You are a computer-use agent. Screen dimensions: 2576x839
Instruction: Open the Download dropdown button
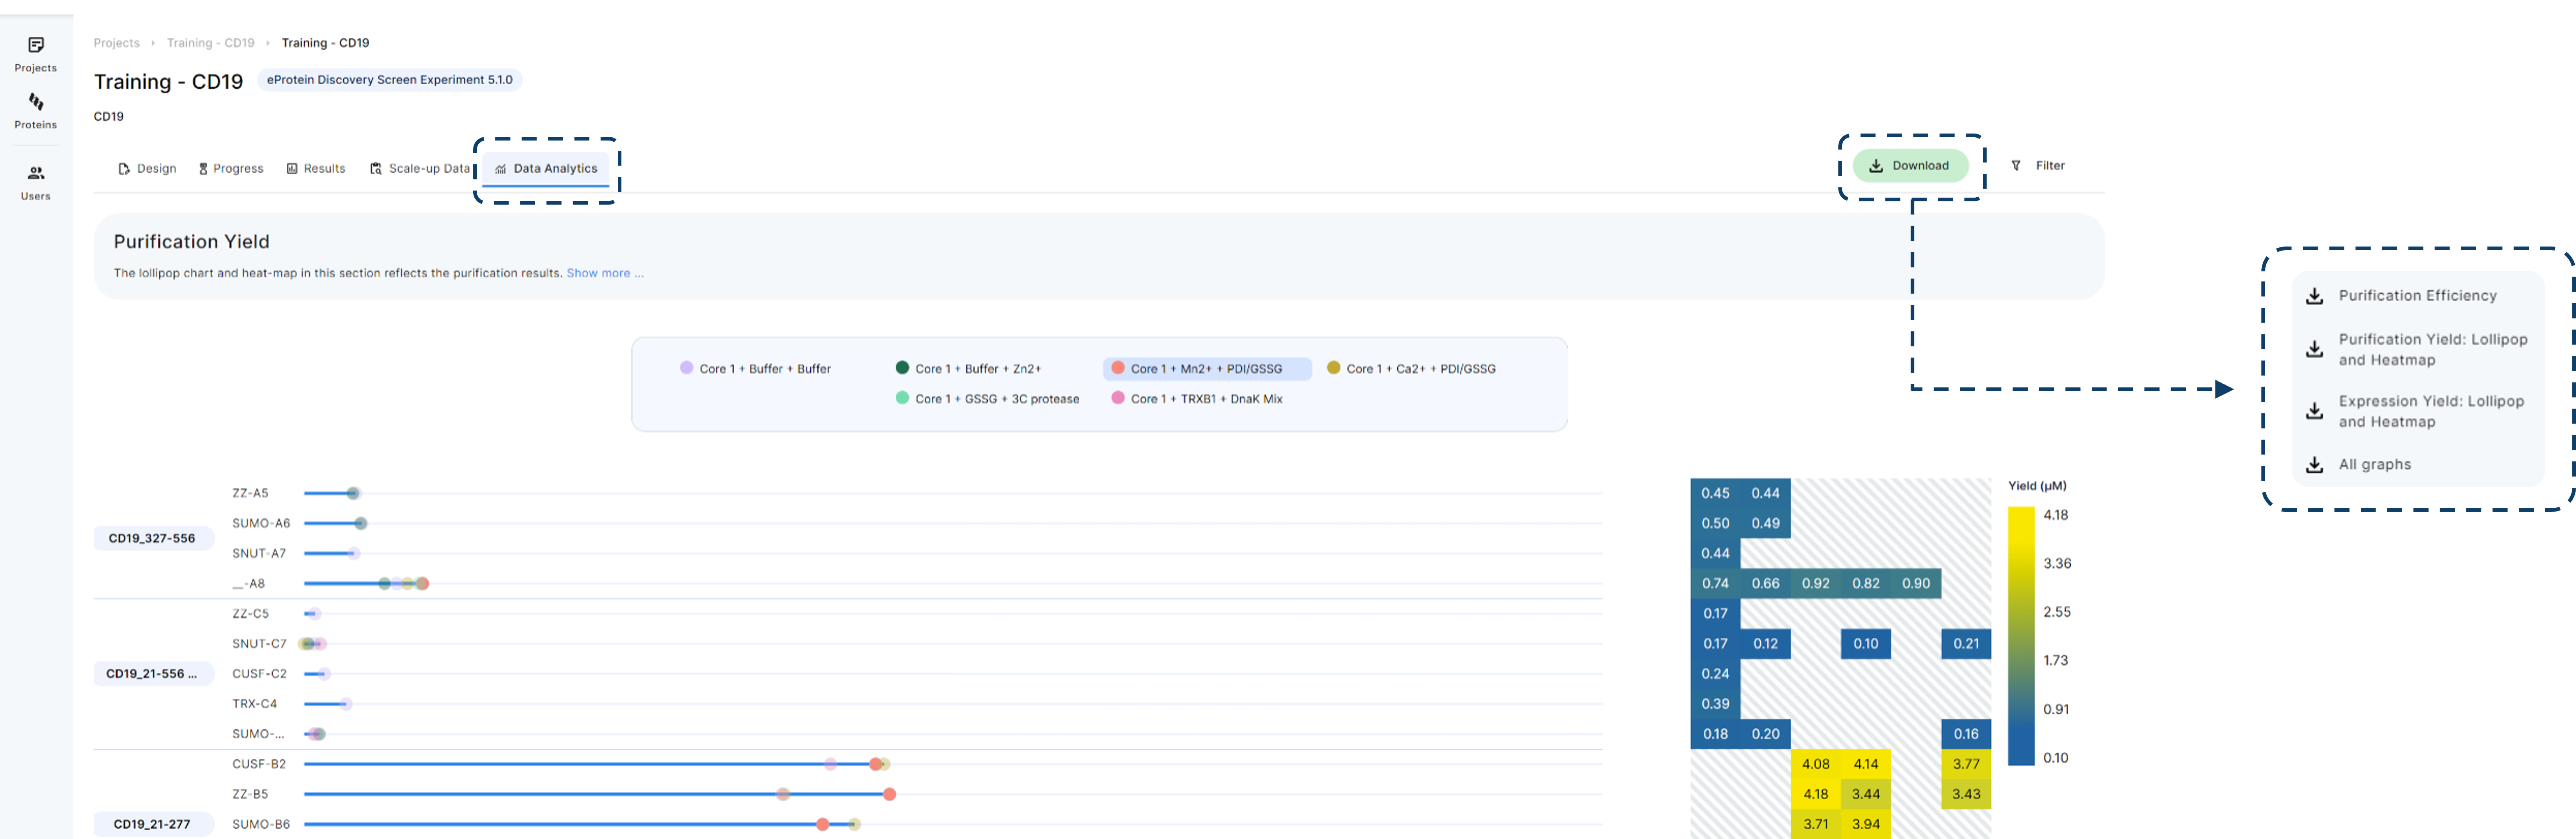1910,166
